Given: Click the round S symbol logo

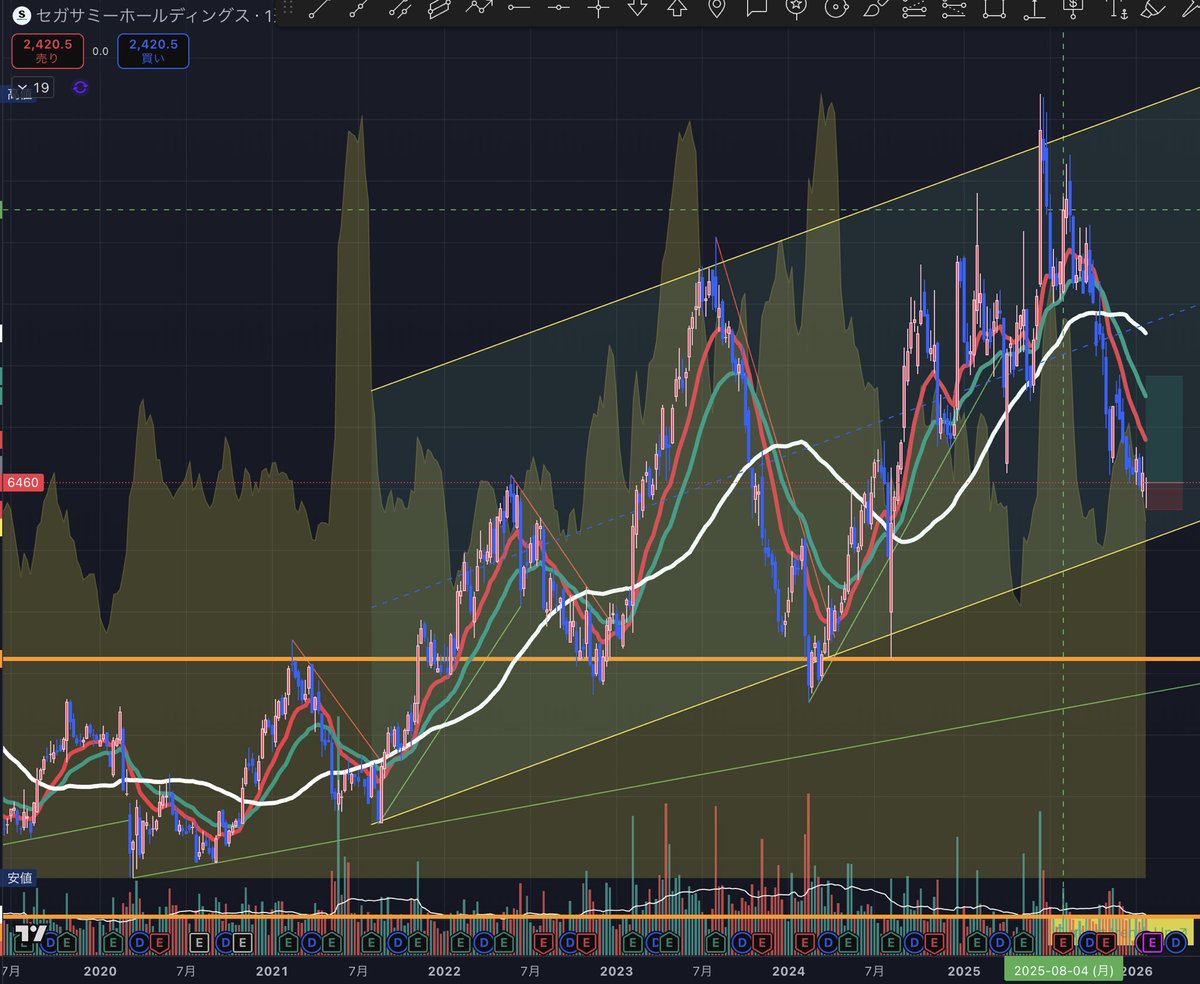Looking at the screenshot, I should [22, 15].
